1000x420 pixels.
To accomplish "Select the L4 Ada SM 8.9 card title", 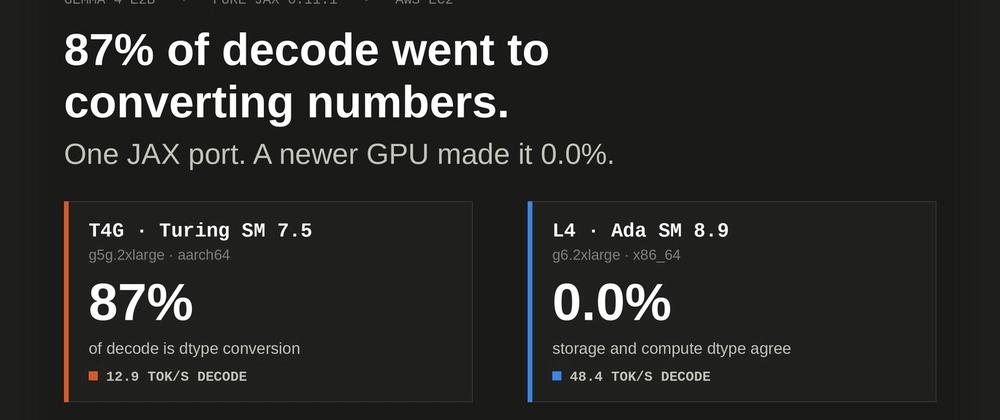I will [640, 230].
